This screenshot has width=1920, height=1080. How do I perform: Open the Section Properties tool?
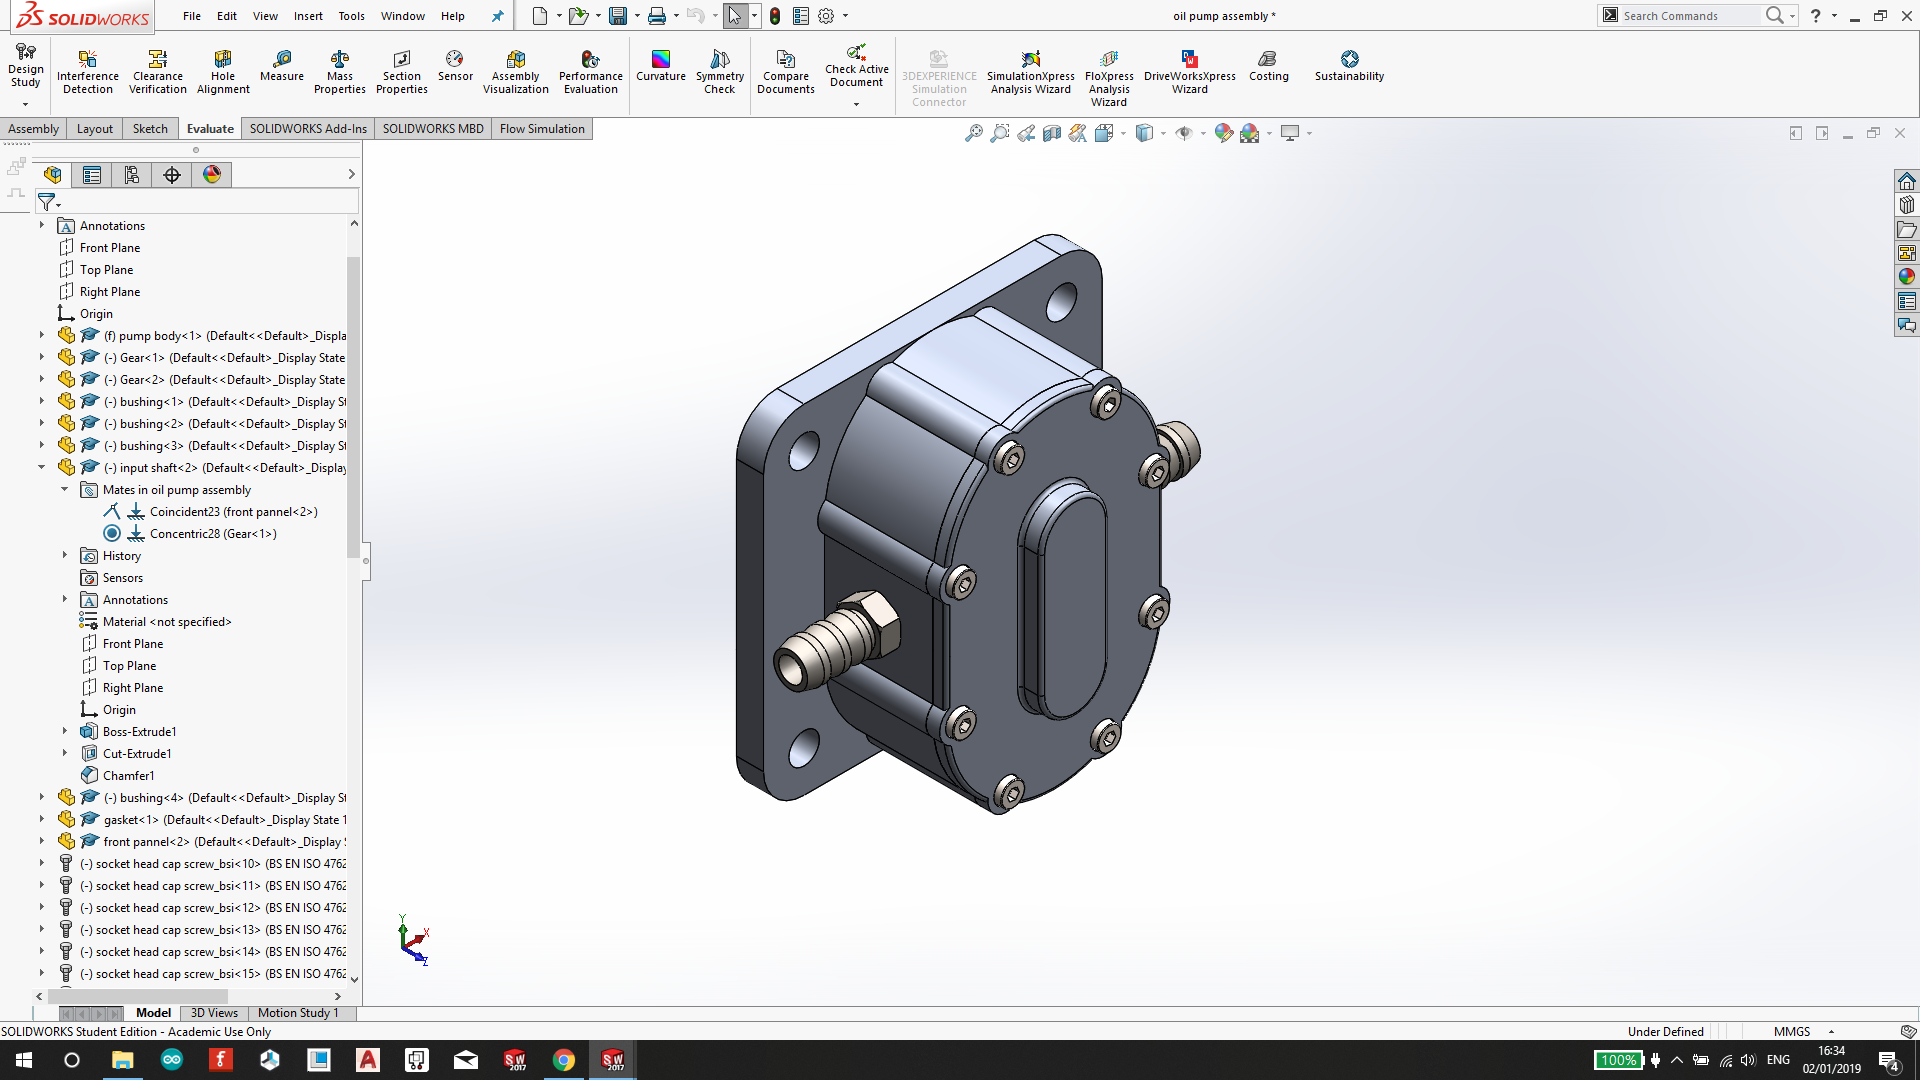pyautogui.click(x=401, y=70)
